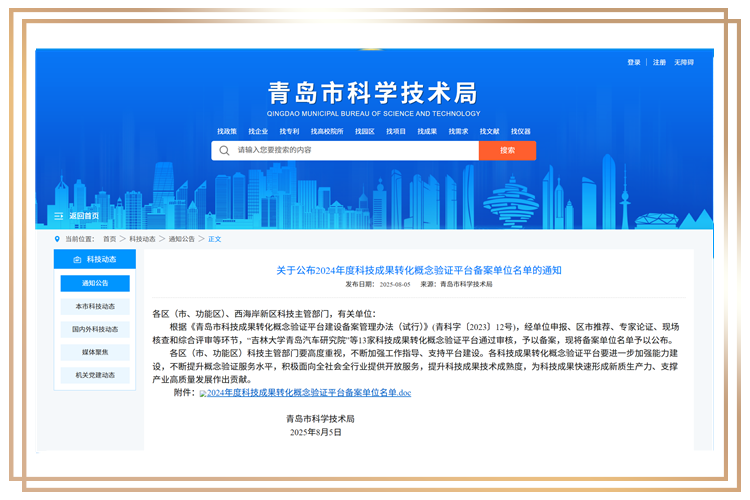The width and height of the screenshot is (750, 500).
Task: Click the return-home menu icon
Action: (59, 216)
